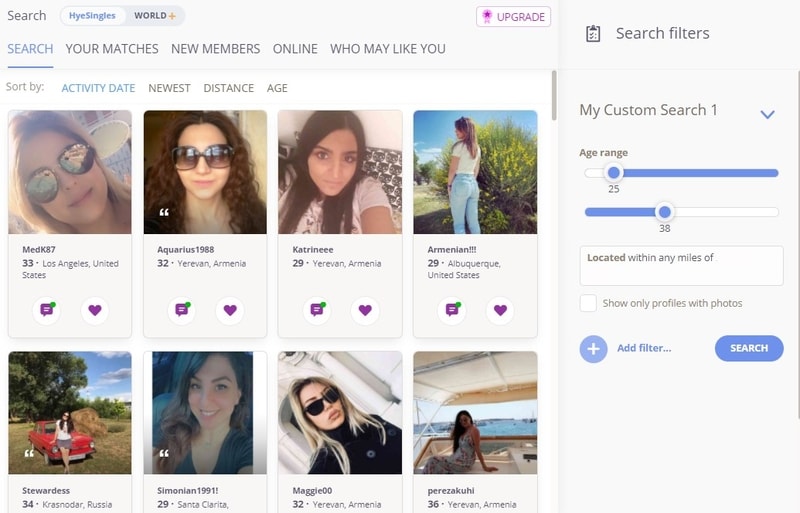Switch to WORLD search mode

[154, 16]
